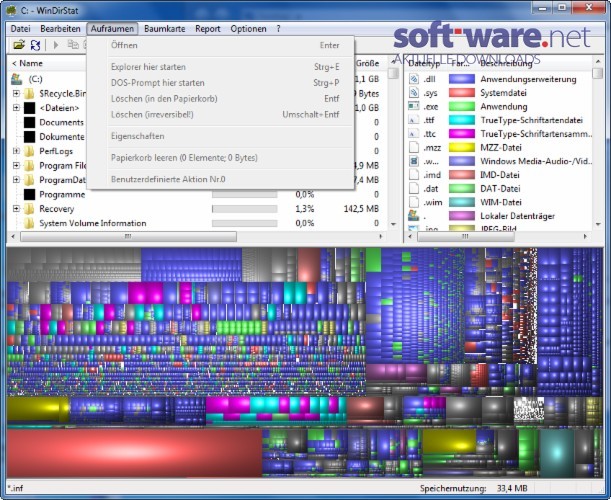Click the .ttc file type icon
Viewport: 611px width, 500px height.
(413, 134)
